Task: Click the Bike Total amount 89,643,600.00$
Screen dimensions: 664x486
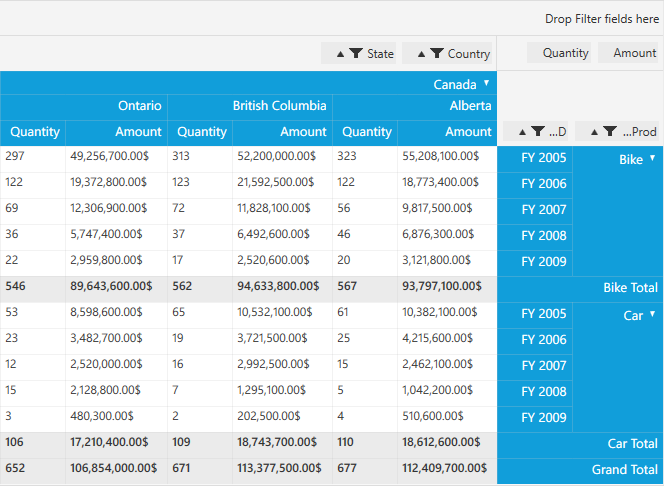Action: [116, 287]
